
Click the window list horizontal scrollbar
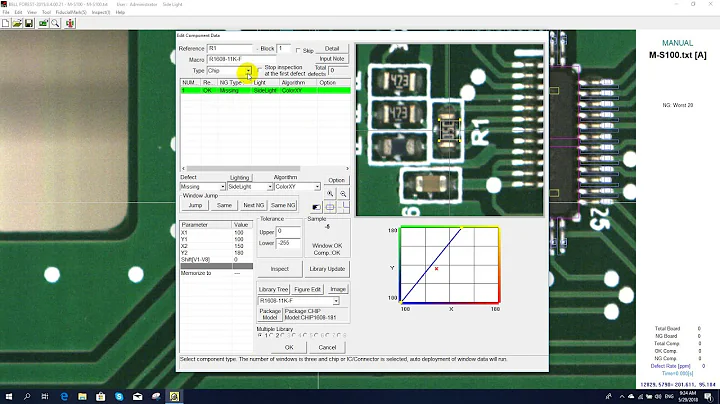[x=265, y=168]
